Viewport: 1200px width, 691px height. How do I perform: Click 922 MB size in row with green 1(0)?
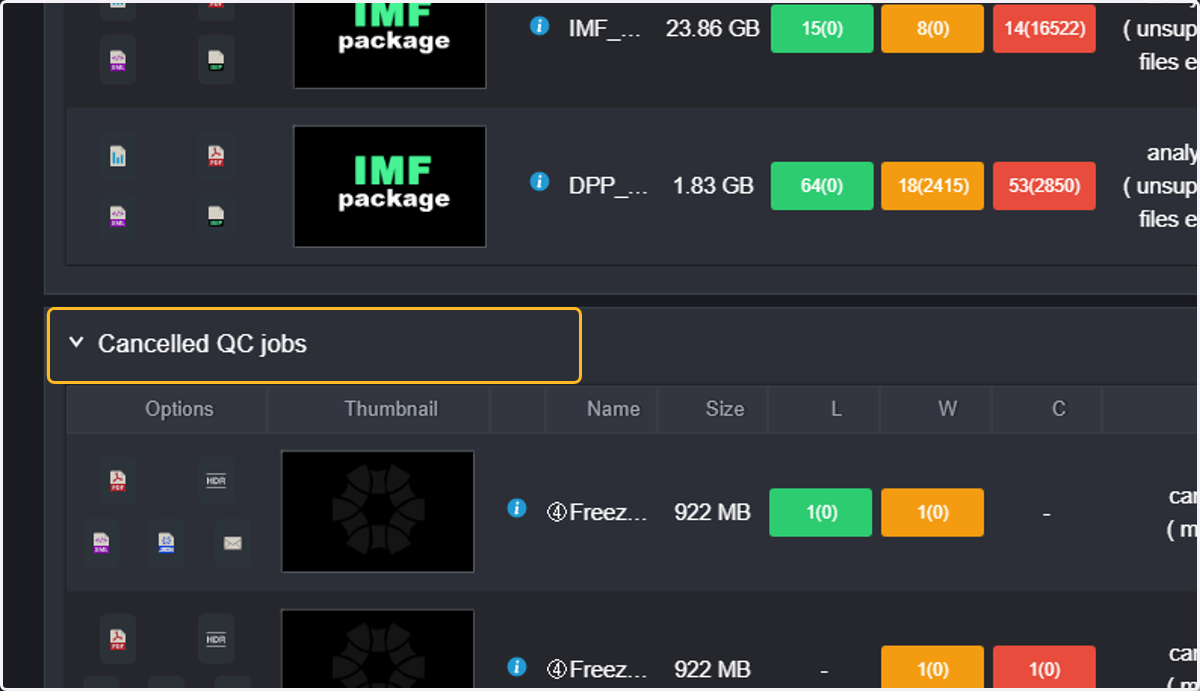click(712, 512)
